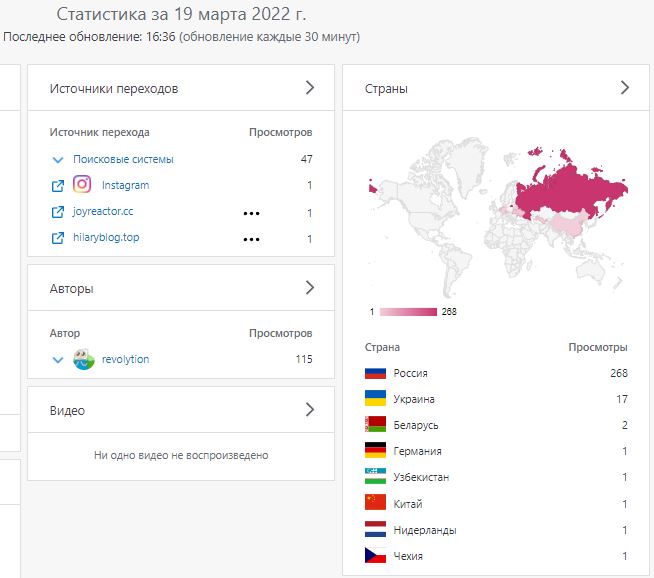Image resolution: width=654 pixels, height=578 pixels.
Task: Click the Russia flag icon
Action: (376, 373)
